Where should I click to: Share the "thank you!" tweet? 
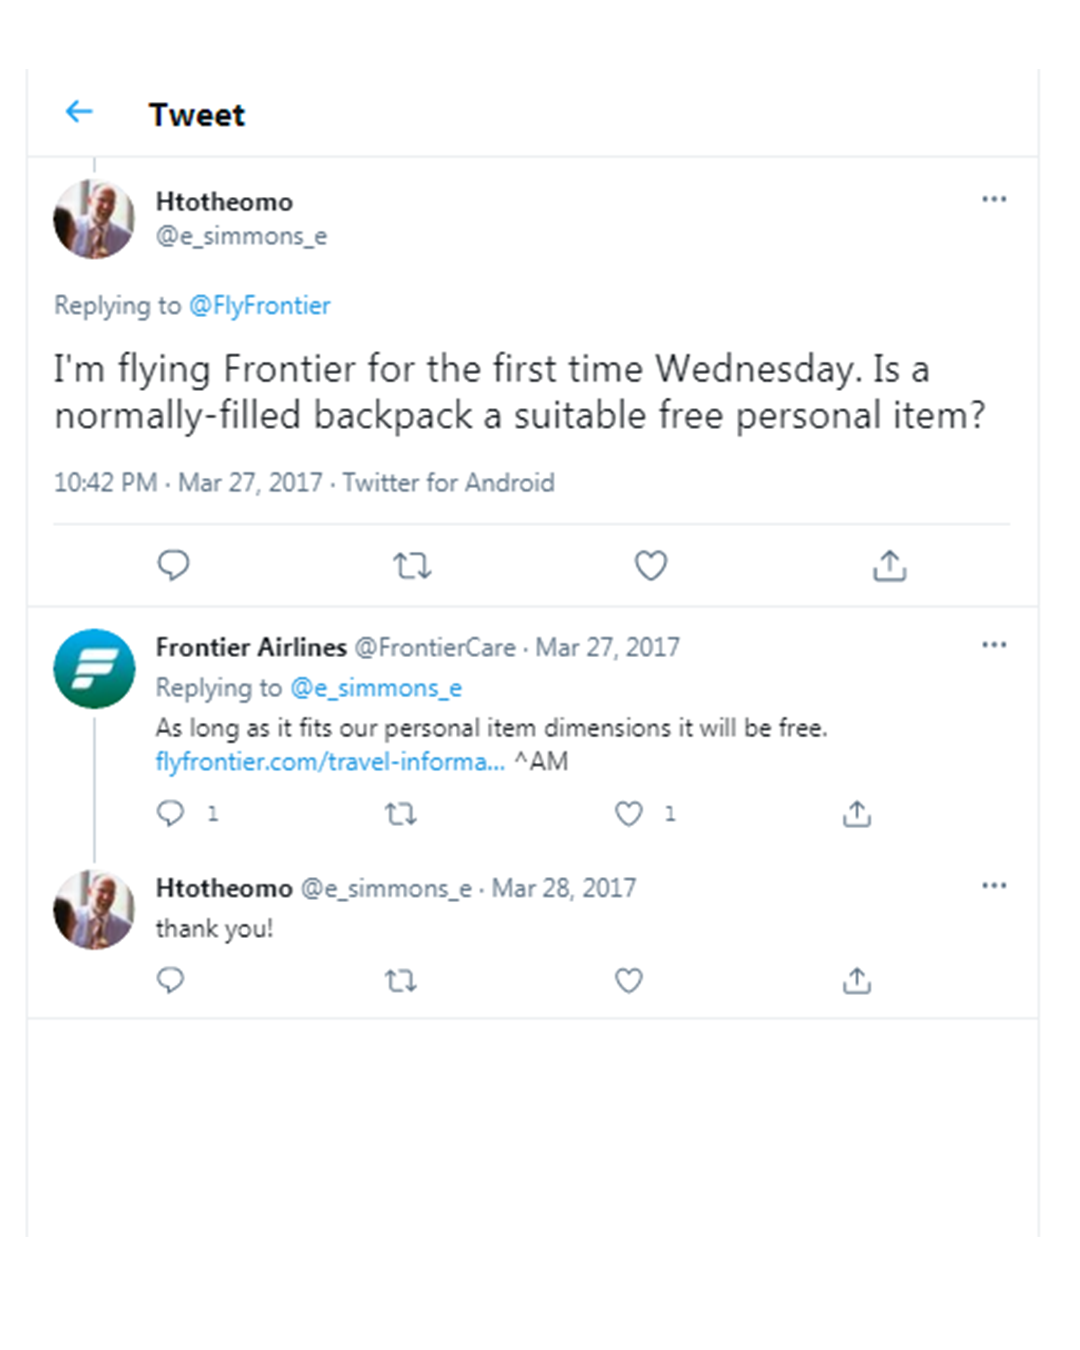pos(856,980)
